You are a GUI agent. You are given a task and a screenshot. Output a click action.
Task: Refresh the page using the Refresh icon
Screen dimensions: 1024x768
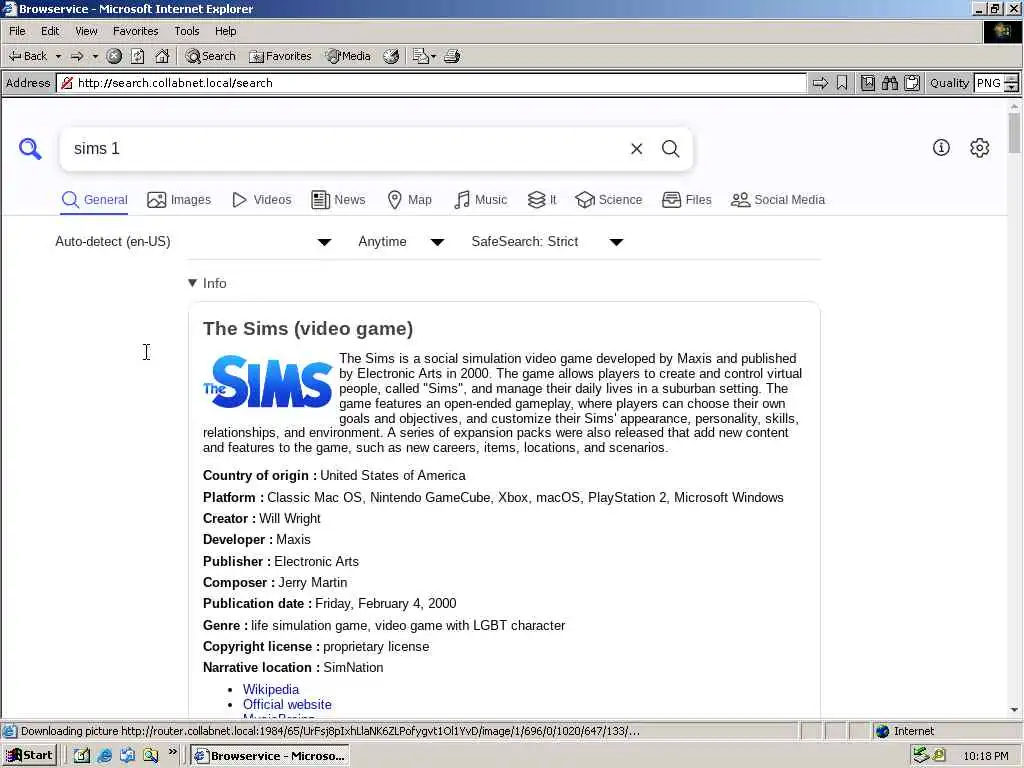[138, 56]
